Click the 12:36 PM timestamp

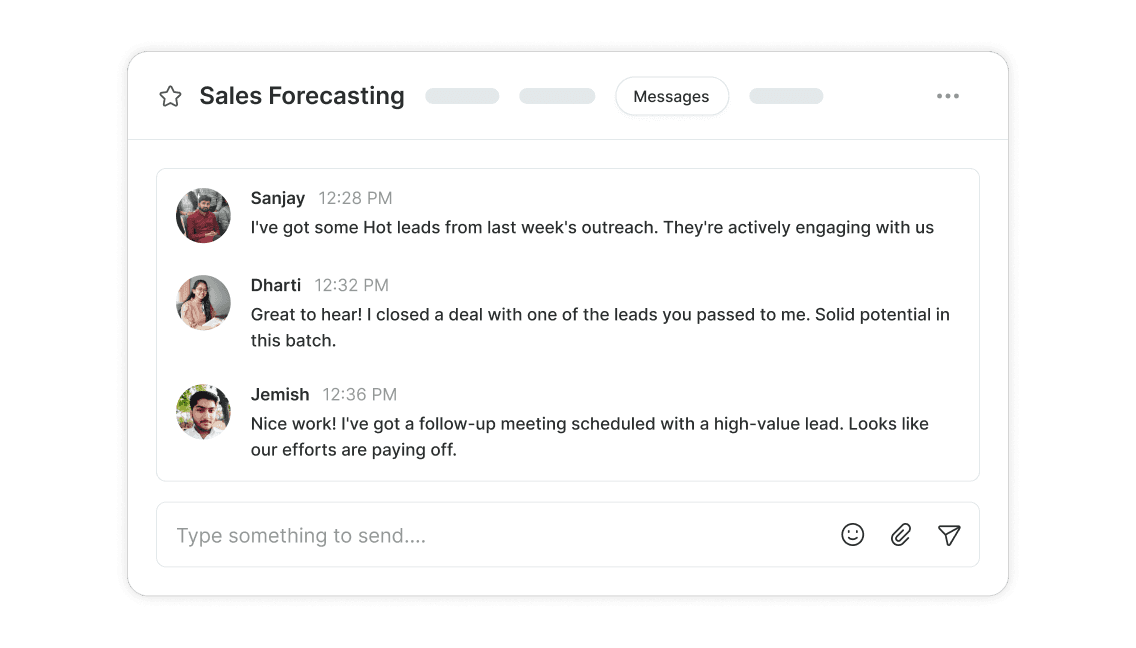359,394
